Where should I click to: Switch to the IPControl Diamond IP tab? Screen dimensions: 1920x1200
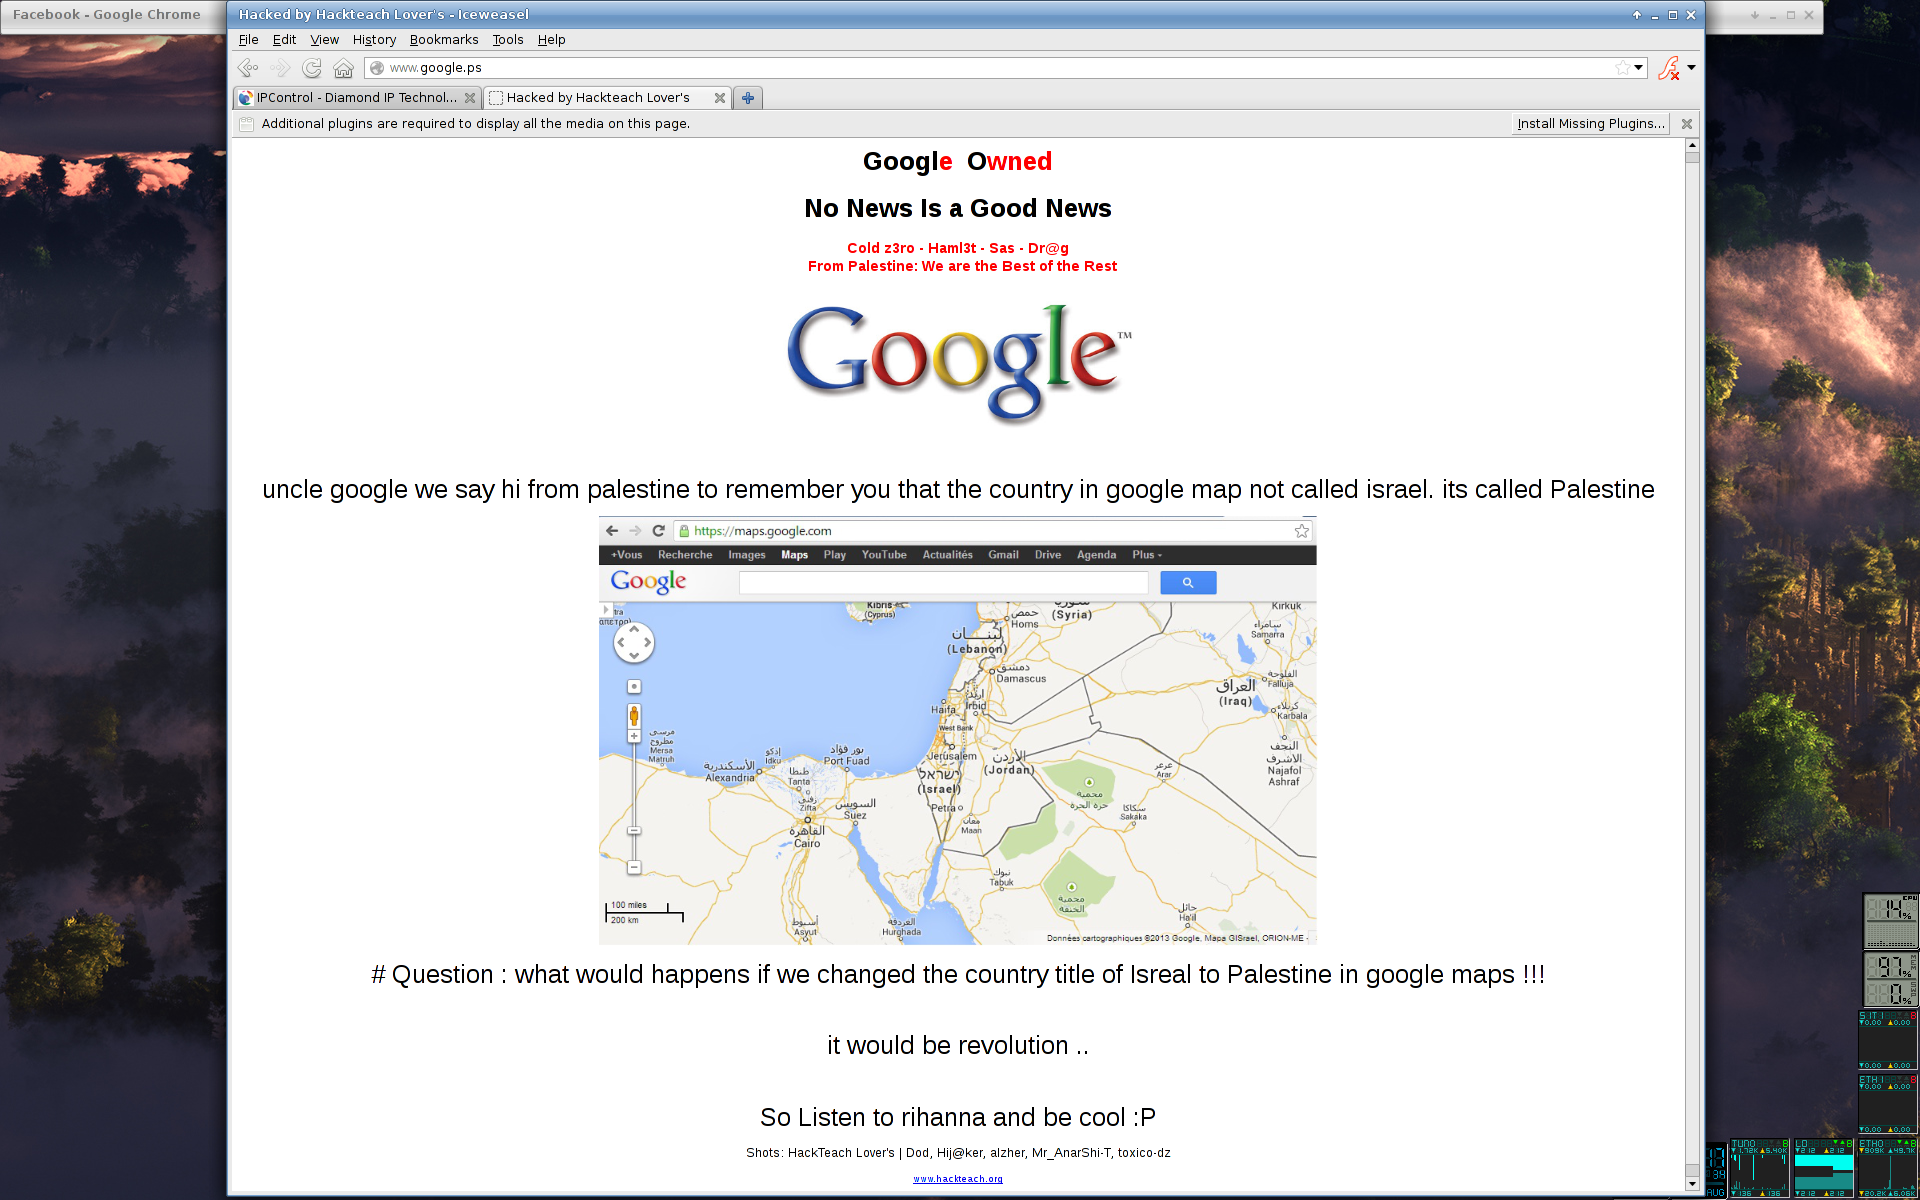coord(357,98)
